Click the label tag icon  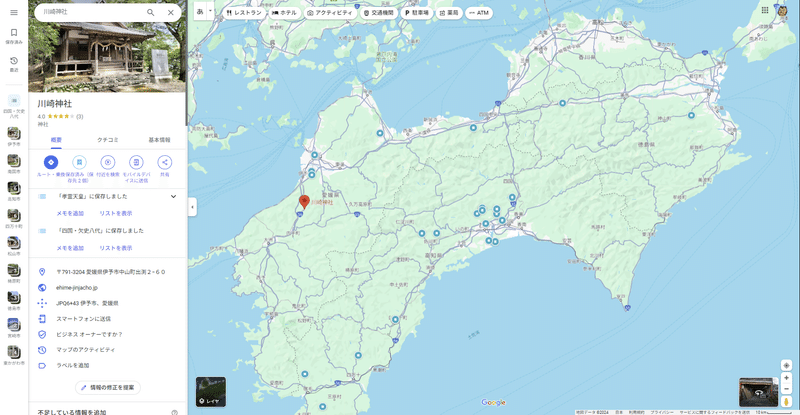(42, 365)
